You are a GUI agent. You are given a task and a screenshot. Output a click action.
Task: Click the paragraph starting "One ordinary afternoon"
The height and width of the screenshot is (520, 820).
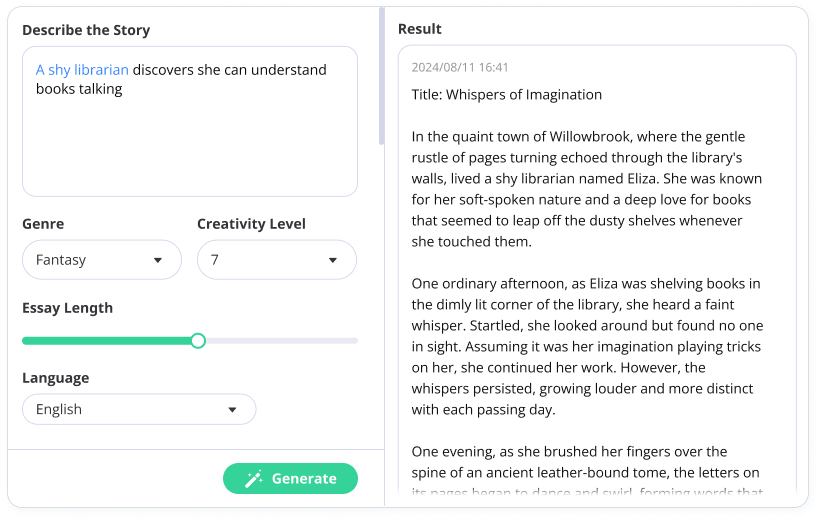click(586, 347)
